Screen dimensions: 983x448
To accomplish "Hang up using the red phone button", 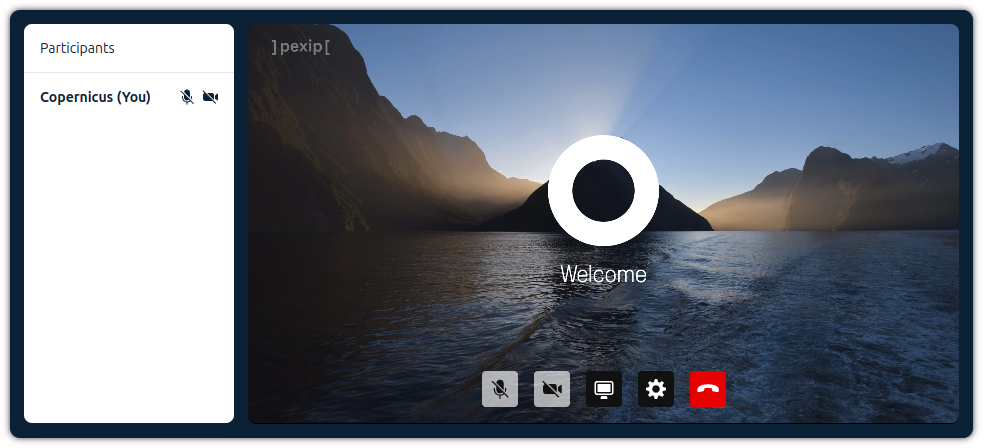I will [708, 389].
